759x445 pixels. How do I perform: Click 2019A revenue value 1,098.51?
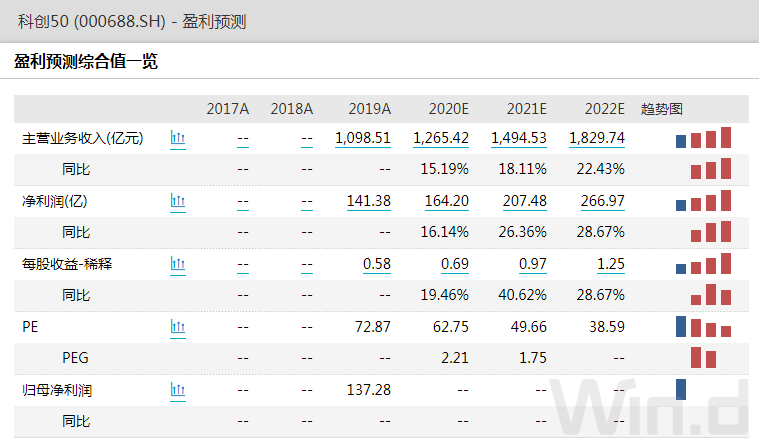(x=363, y=138)
